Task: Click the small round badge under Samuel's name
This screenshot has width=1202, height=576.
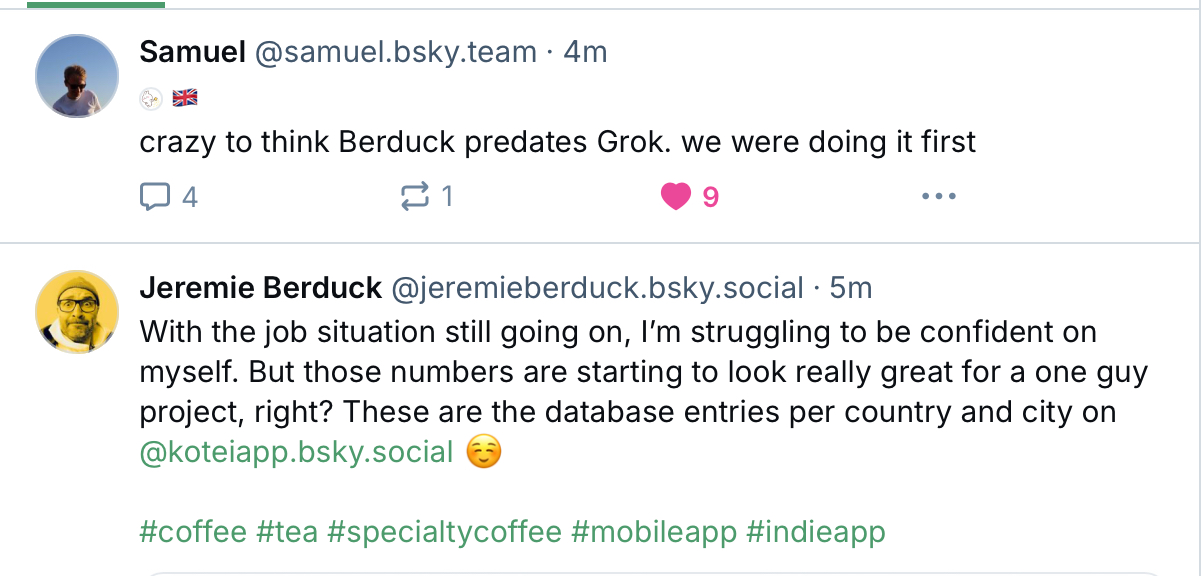Action: [x=151, y=98]
